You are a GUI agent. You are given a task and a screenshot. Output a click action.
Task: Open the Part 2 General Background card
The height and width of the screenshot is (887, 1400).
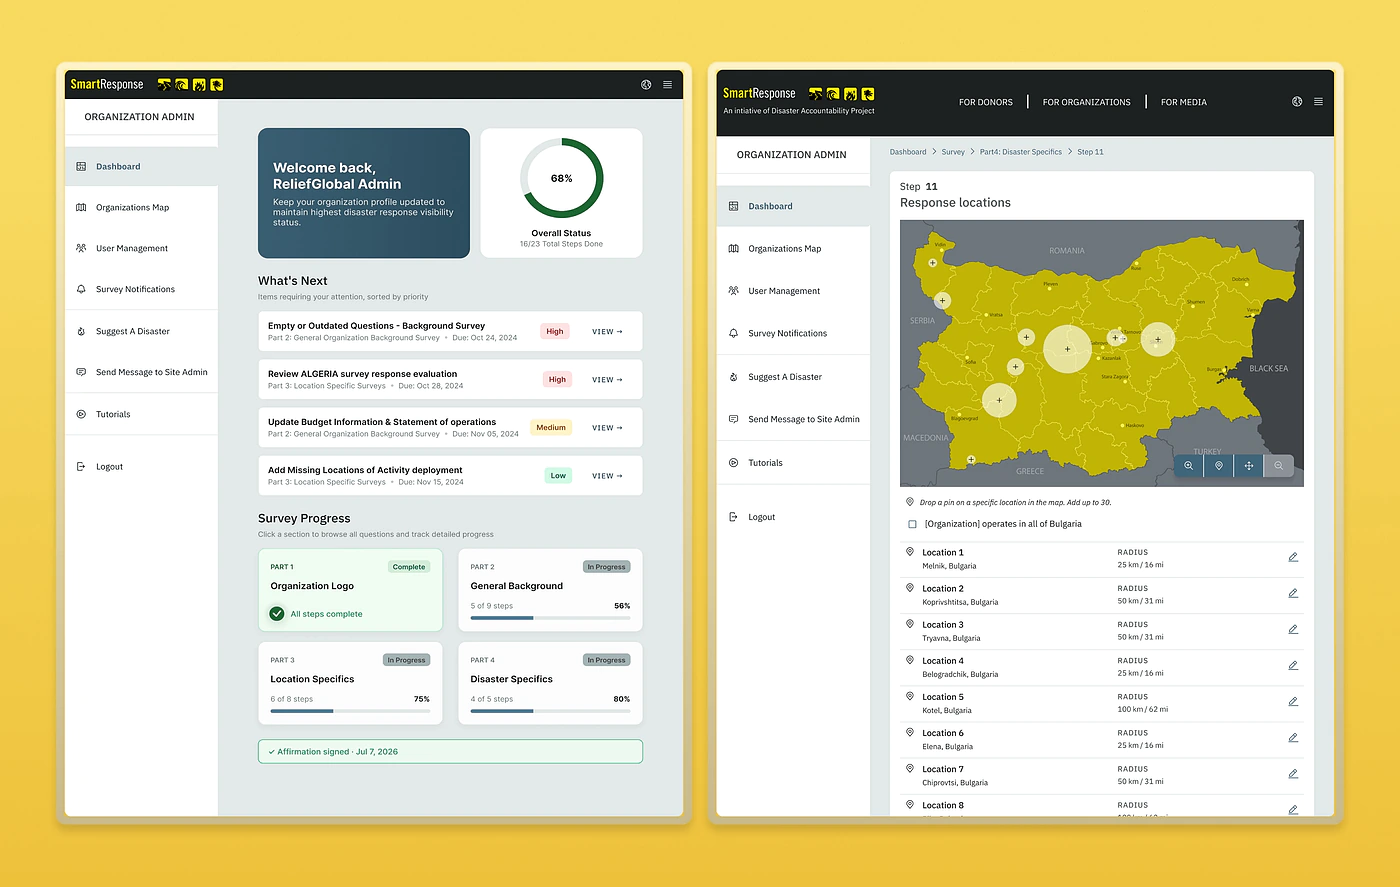click(x=550, y=590)
